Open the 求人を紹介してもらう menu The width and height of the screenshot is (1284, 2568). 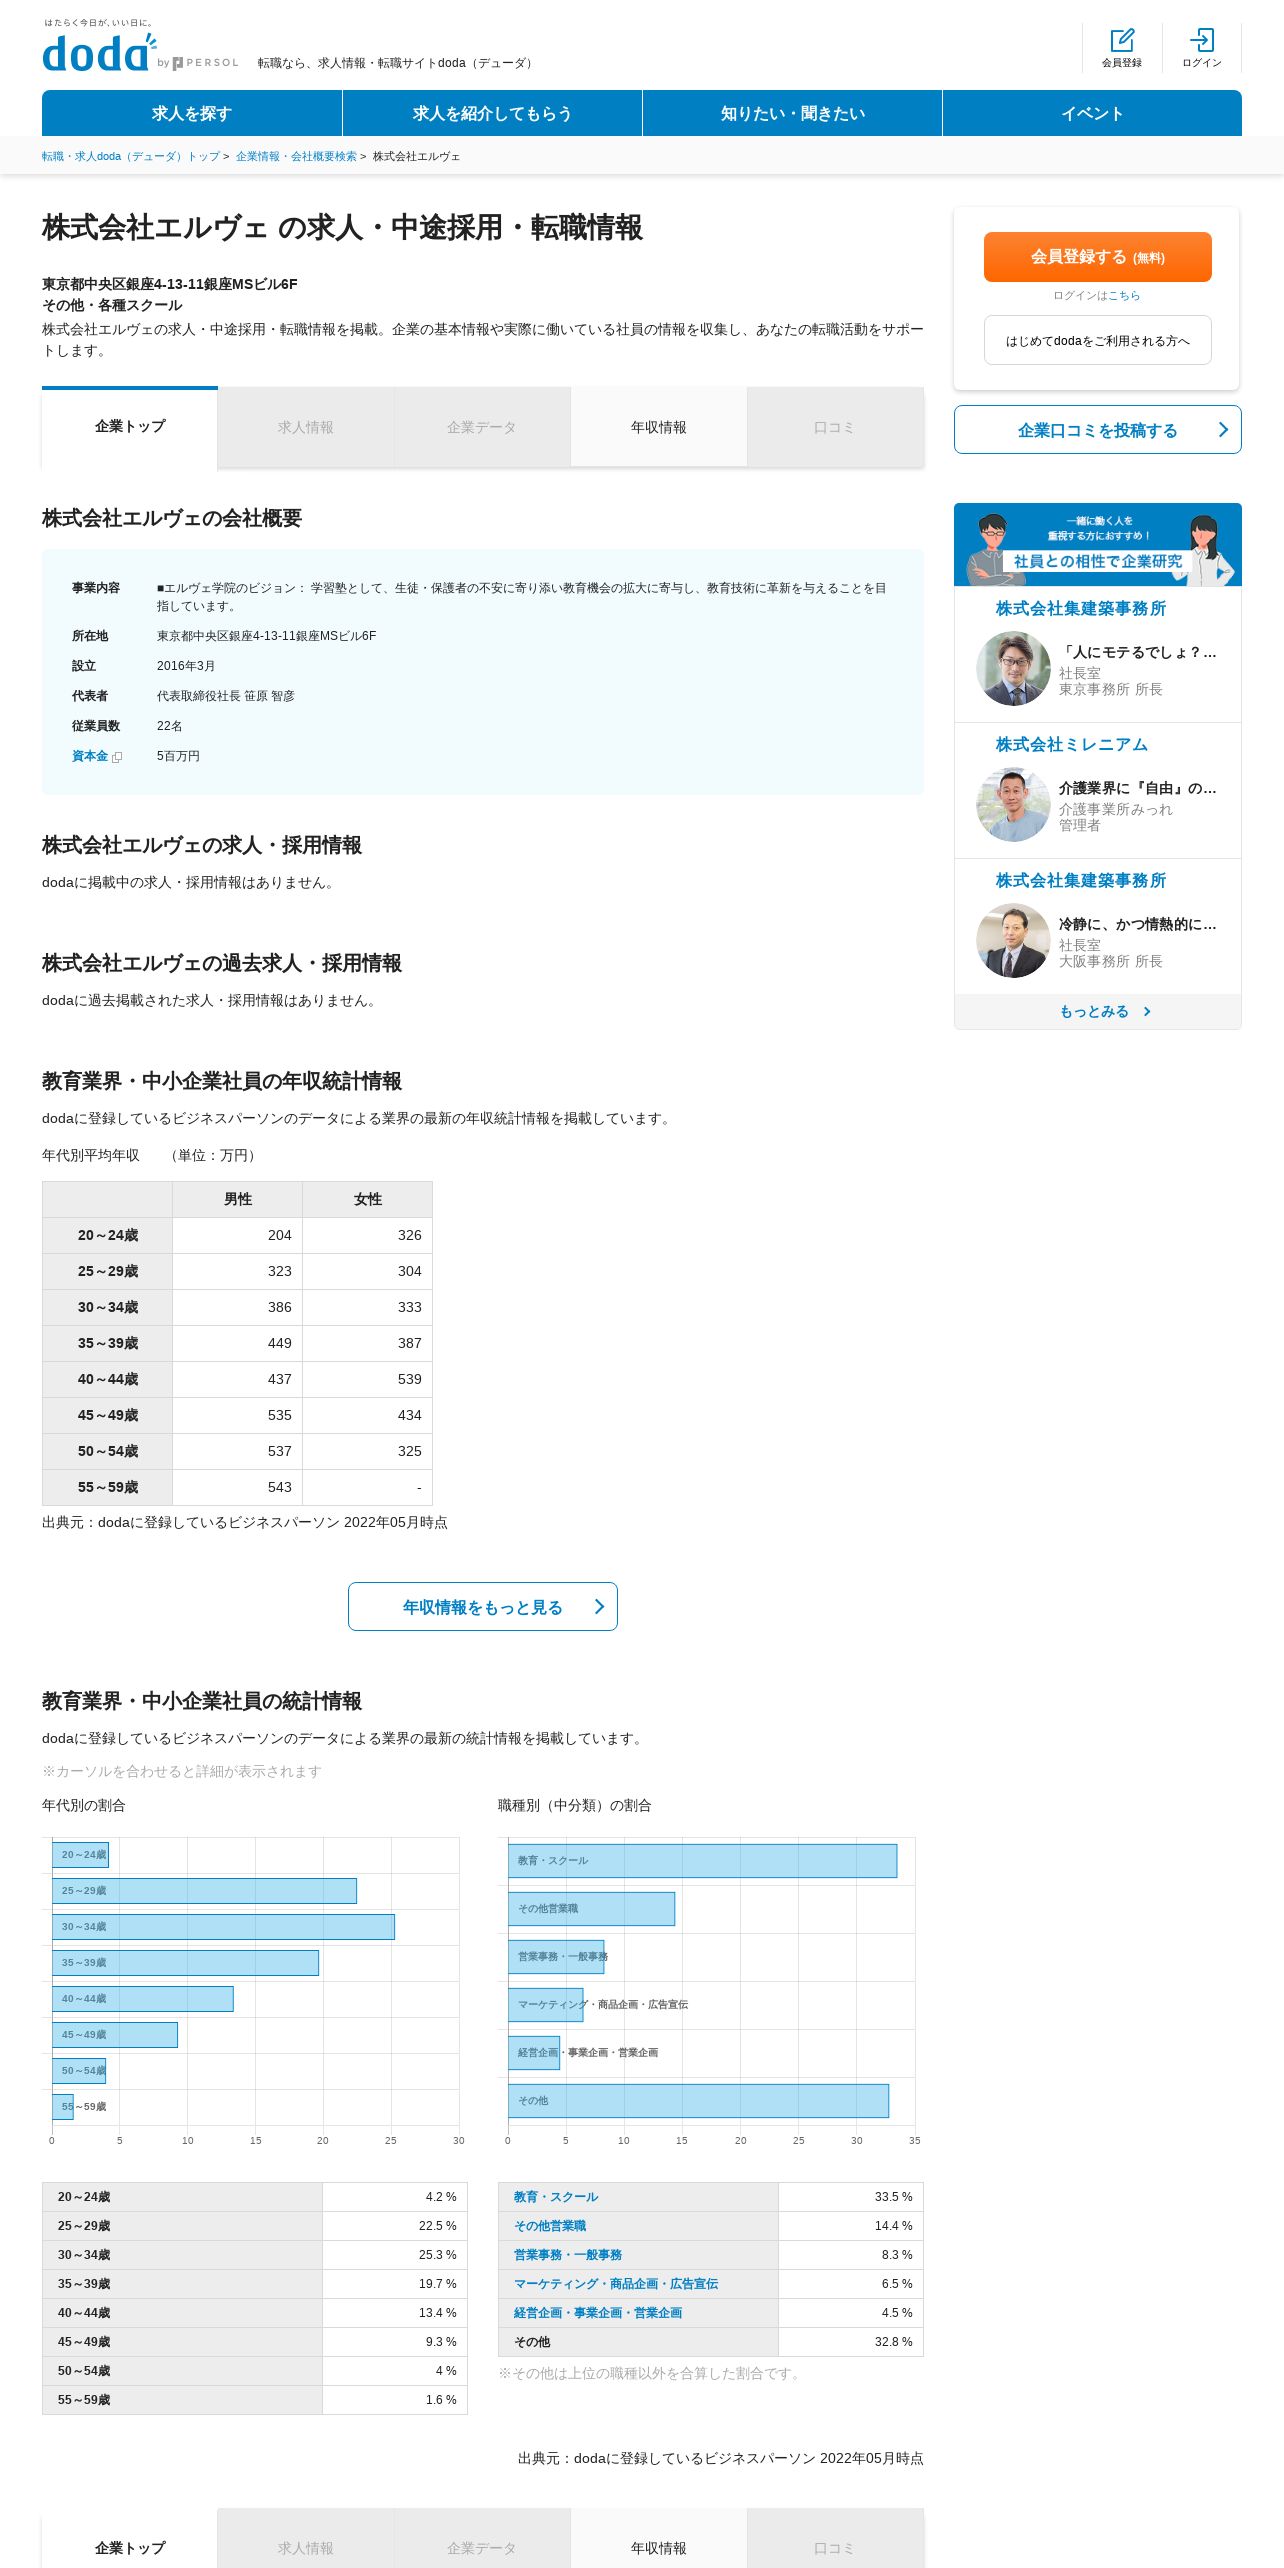click(x=492, y=113)
